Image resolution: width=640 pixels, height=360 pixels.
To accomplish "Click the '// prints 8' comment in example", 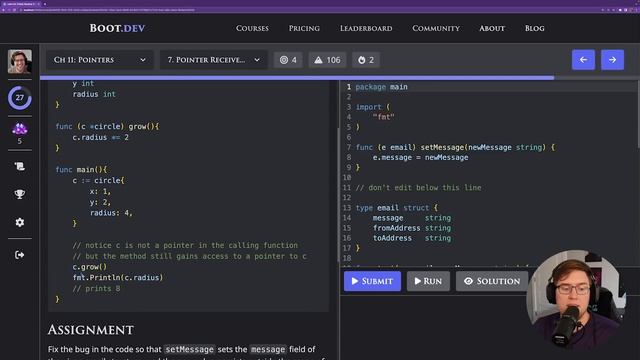I will [96, 289].
